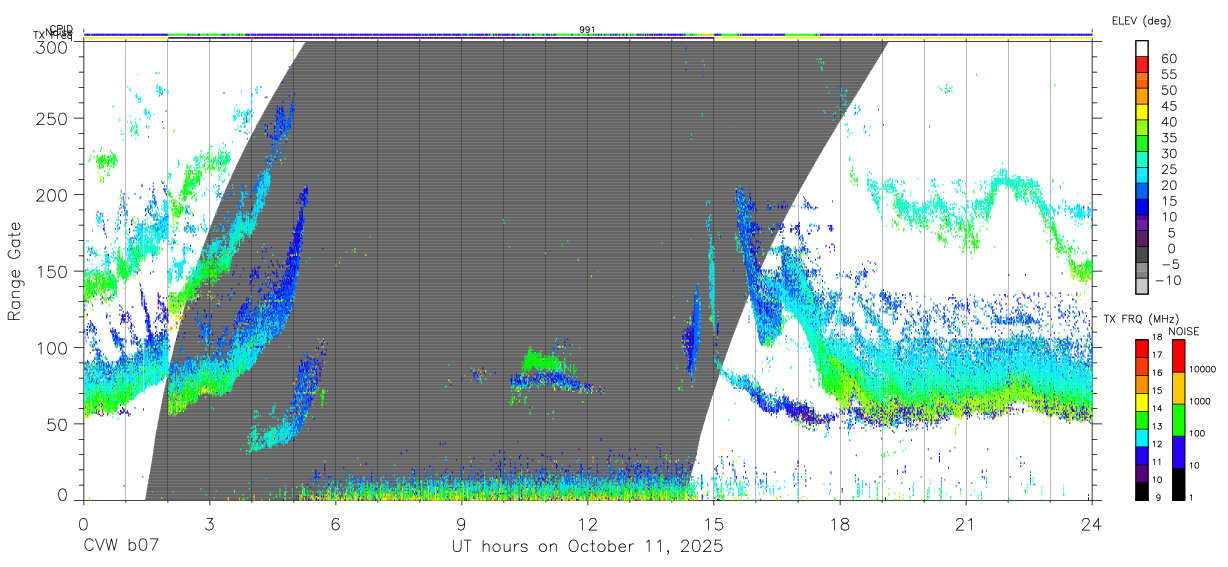Select the orange NOISE swatch between 1000 and 10000
The height and width of the screenshot is (567, 1228).
tap(1179, 387)
